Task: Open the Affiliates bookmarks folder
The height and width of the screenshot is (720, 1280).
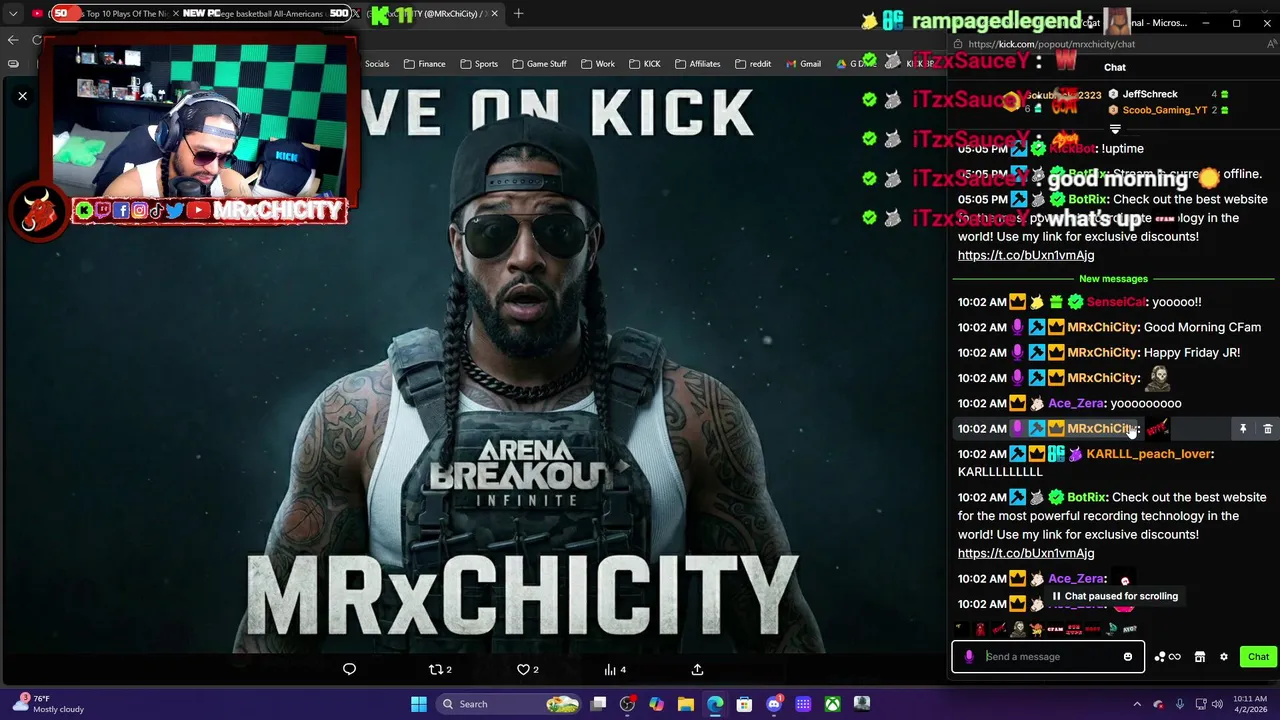Action: point(698,64)
